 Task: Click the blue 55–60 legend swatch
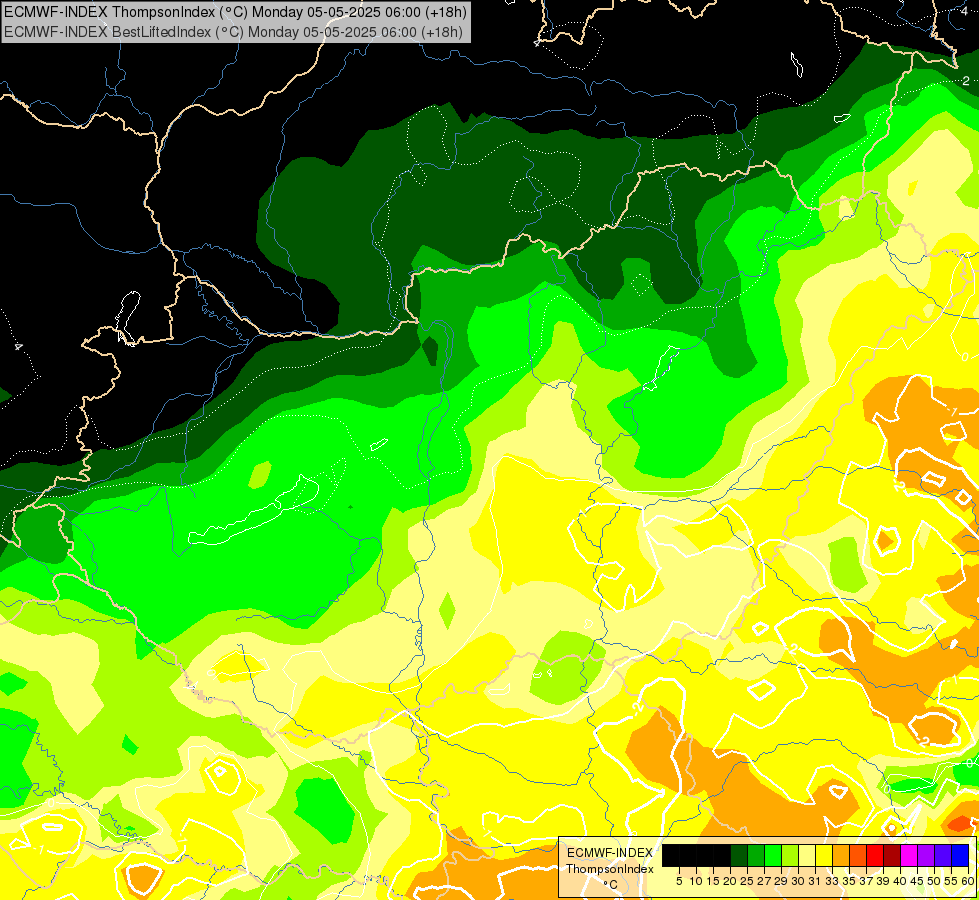coord(960,856)
